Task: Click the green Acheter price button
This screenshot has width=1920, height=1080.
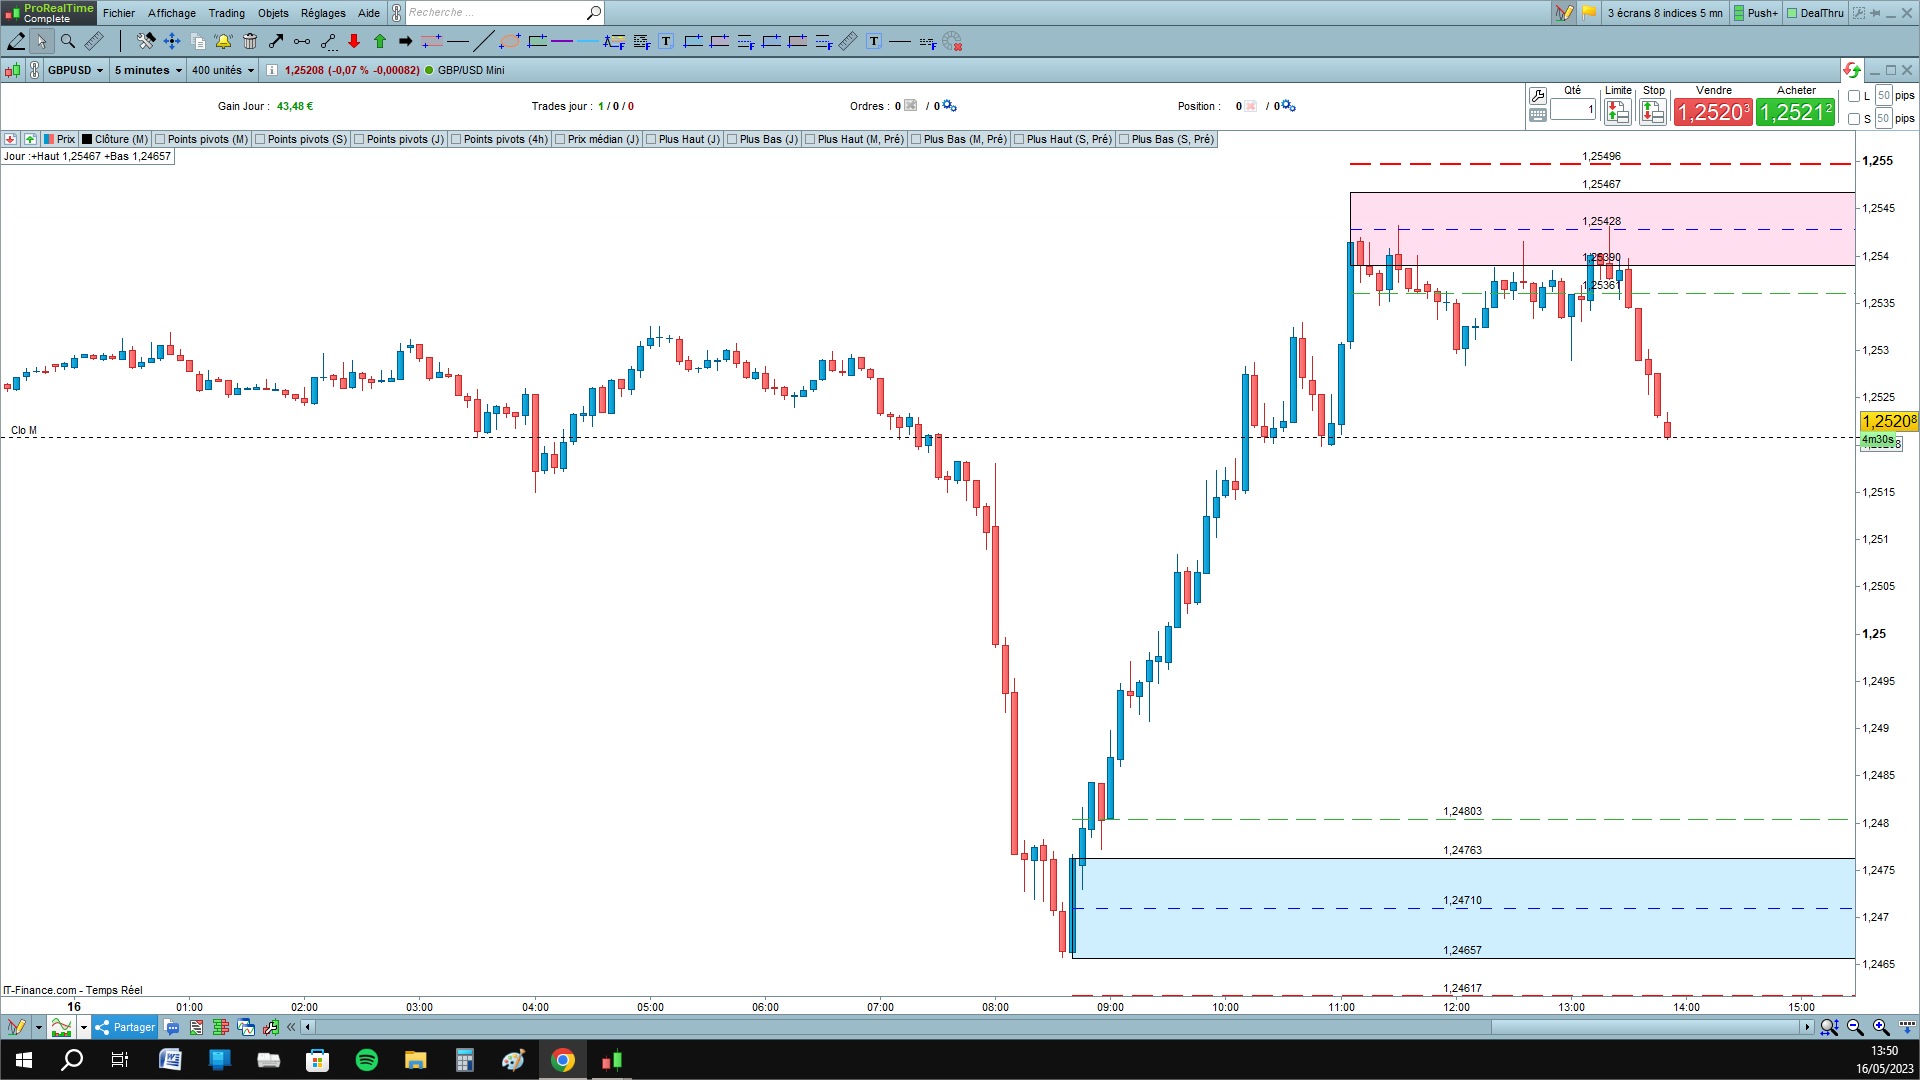Action: coord(1795,112)
